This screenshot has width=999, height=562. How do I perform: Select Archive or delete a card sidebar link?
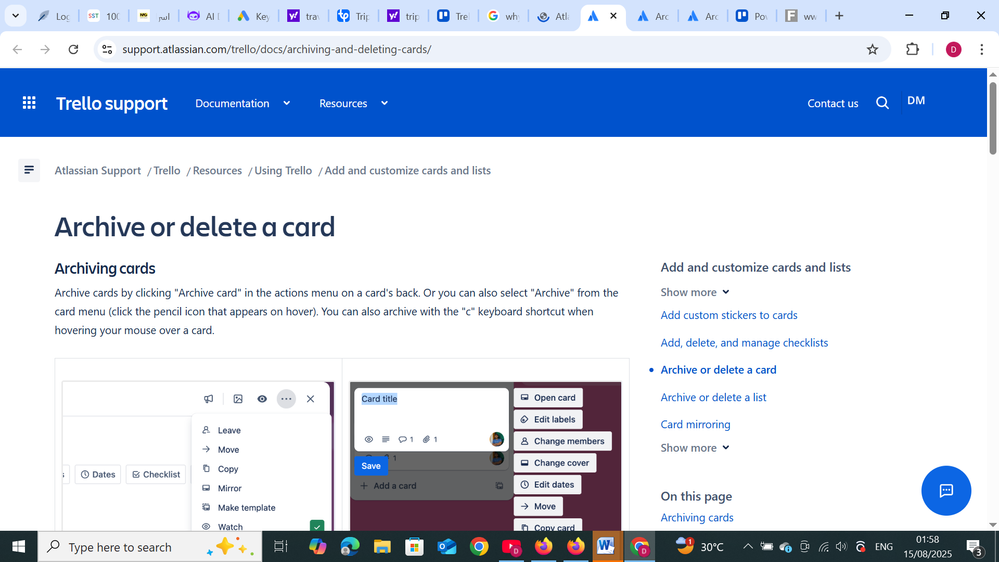click(x=718, y=370)
